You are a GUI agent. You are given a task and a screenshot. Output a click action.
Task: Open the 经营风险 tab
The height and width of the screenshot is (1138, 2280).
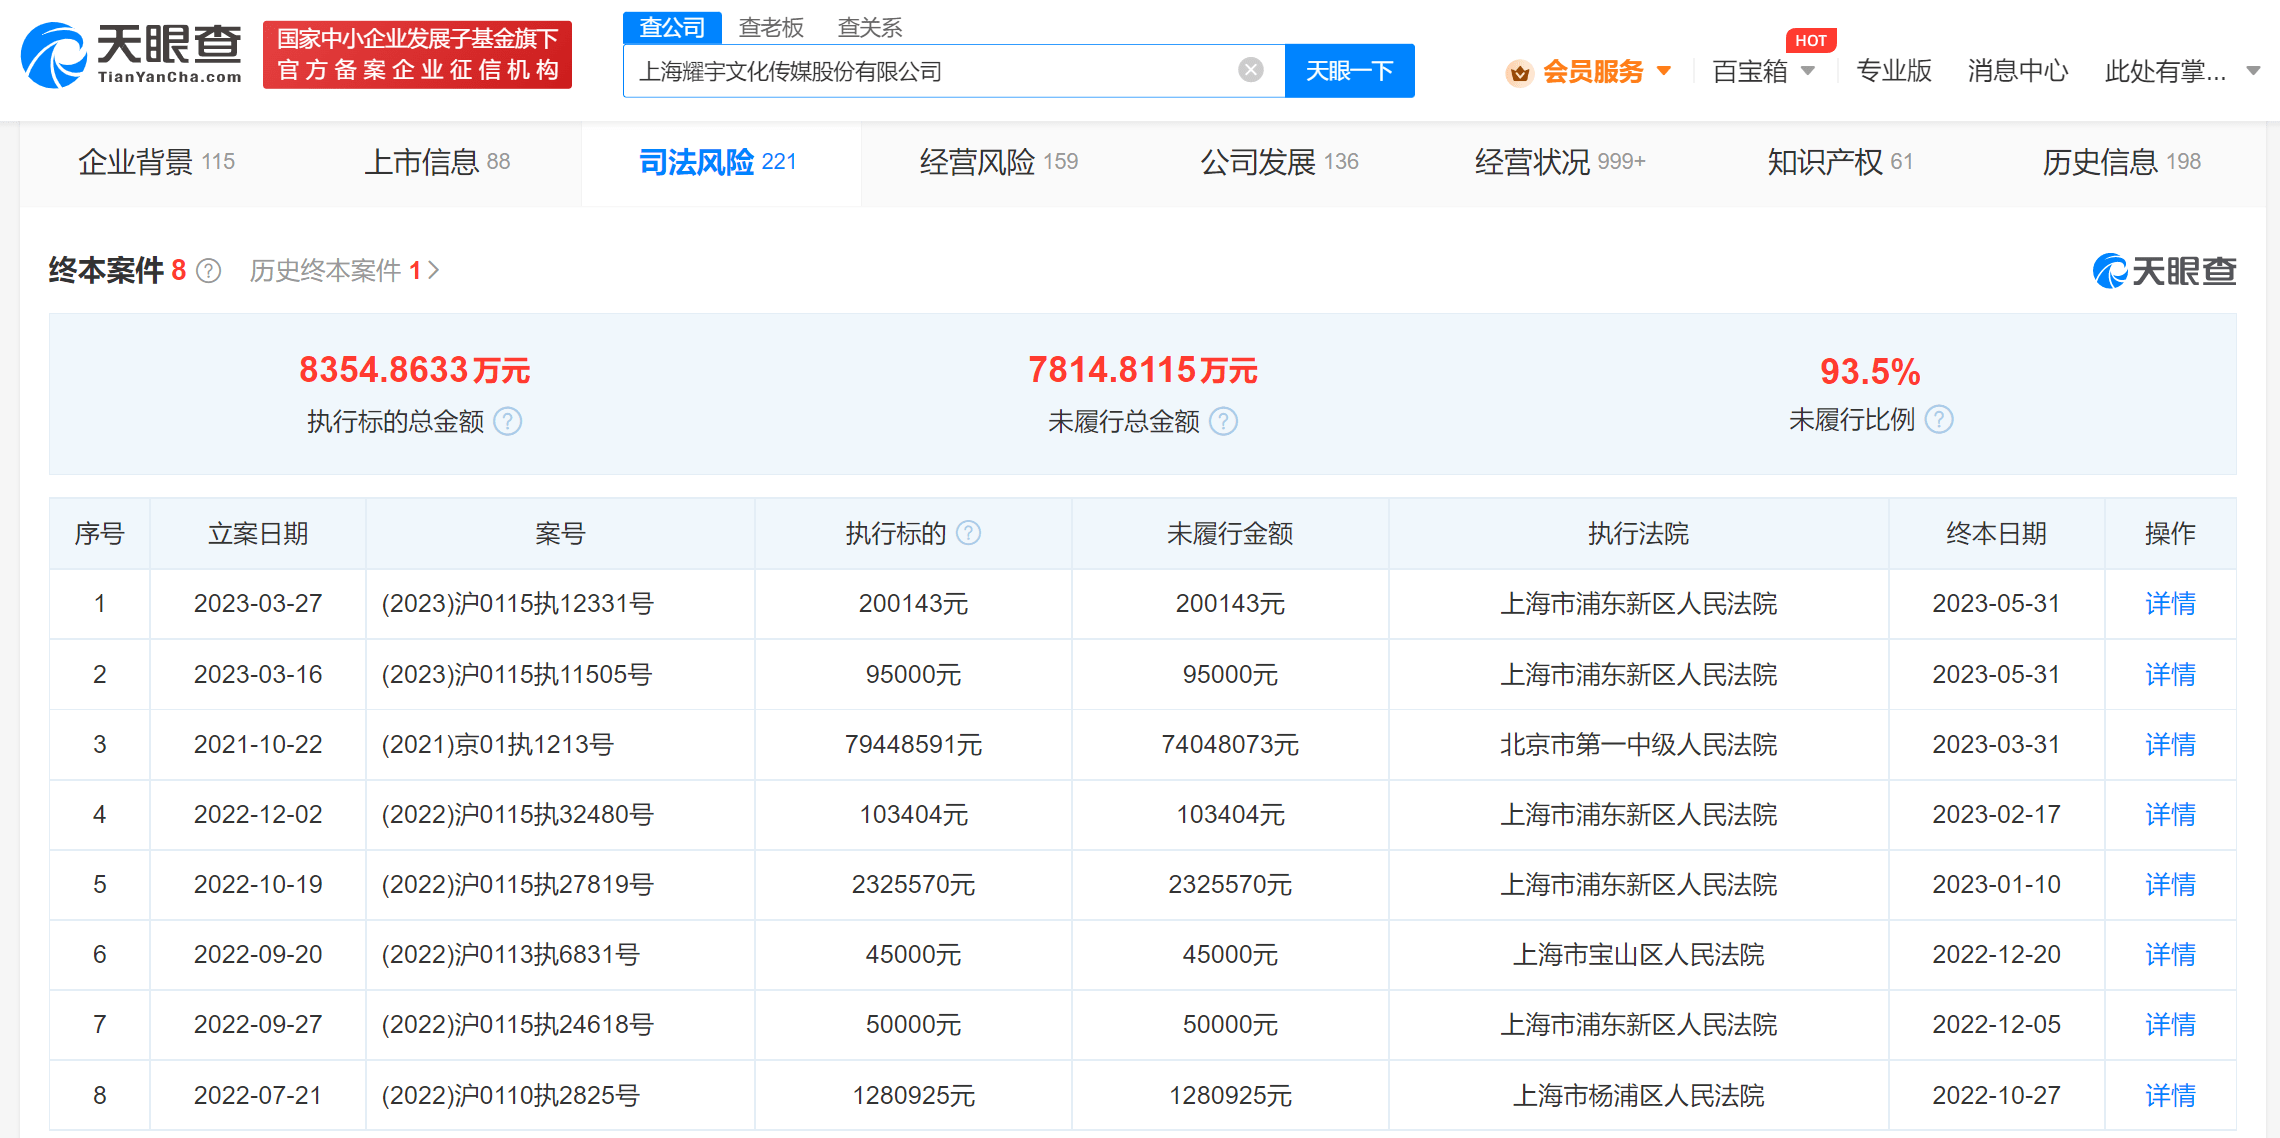(999, 162)
